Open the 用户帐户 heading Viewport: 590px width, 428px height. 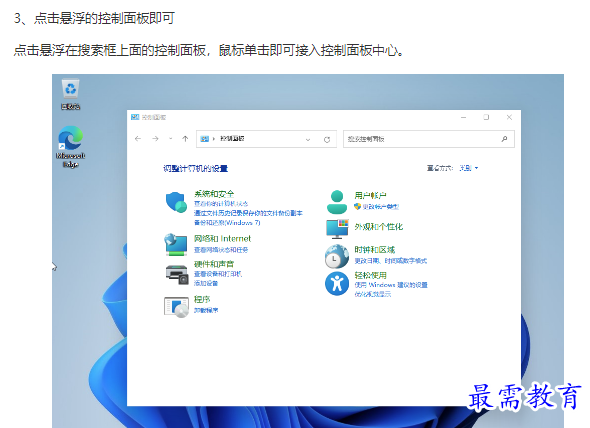click(x=370, y=195)
